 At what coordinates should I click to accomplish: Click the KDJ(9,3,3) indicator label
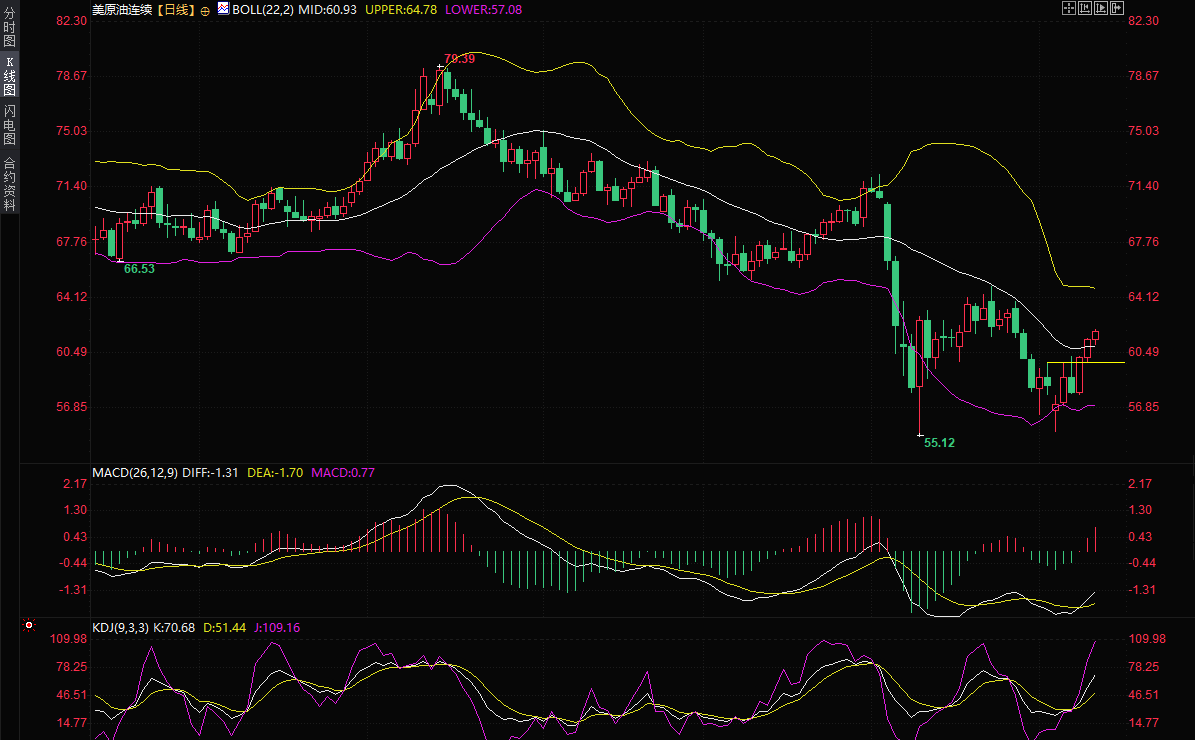click(121, 628)
